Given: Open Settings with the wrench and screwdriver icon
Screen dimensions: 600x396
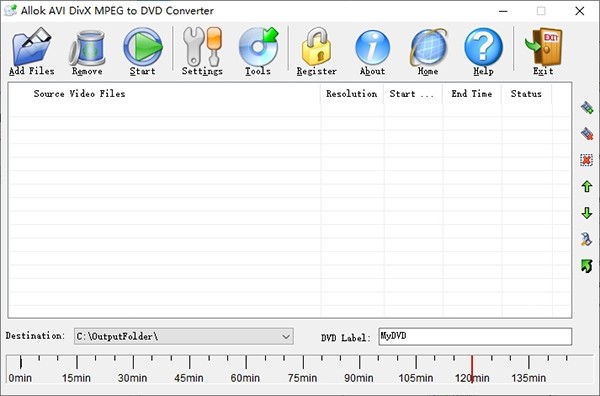Looking at the screenshot, I should 202,47.
